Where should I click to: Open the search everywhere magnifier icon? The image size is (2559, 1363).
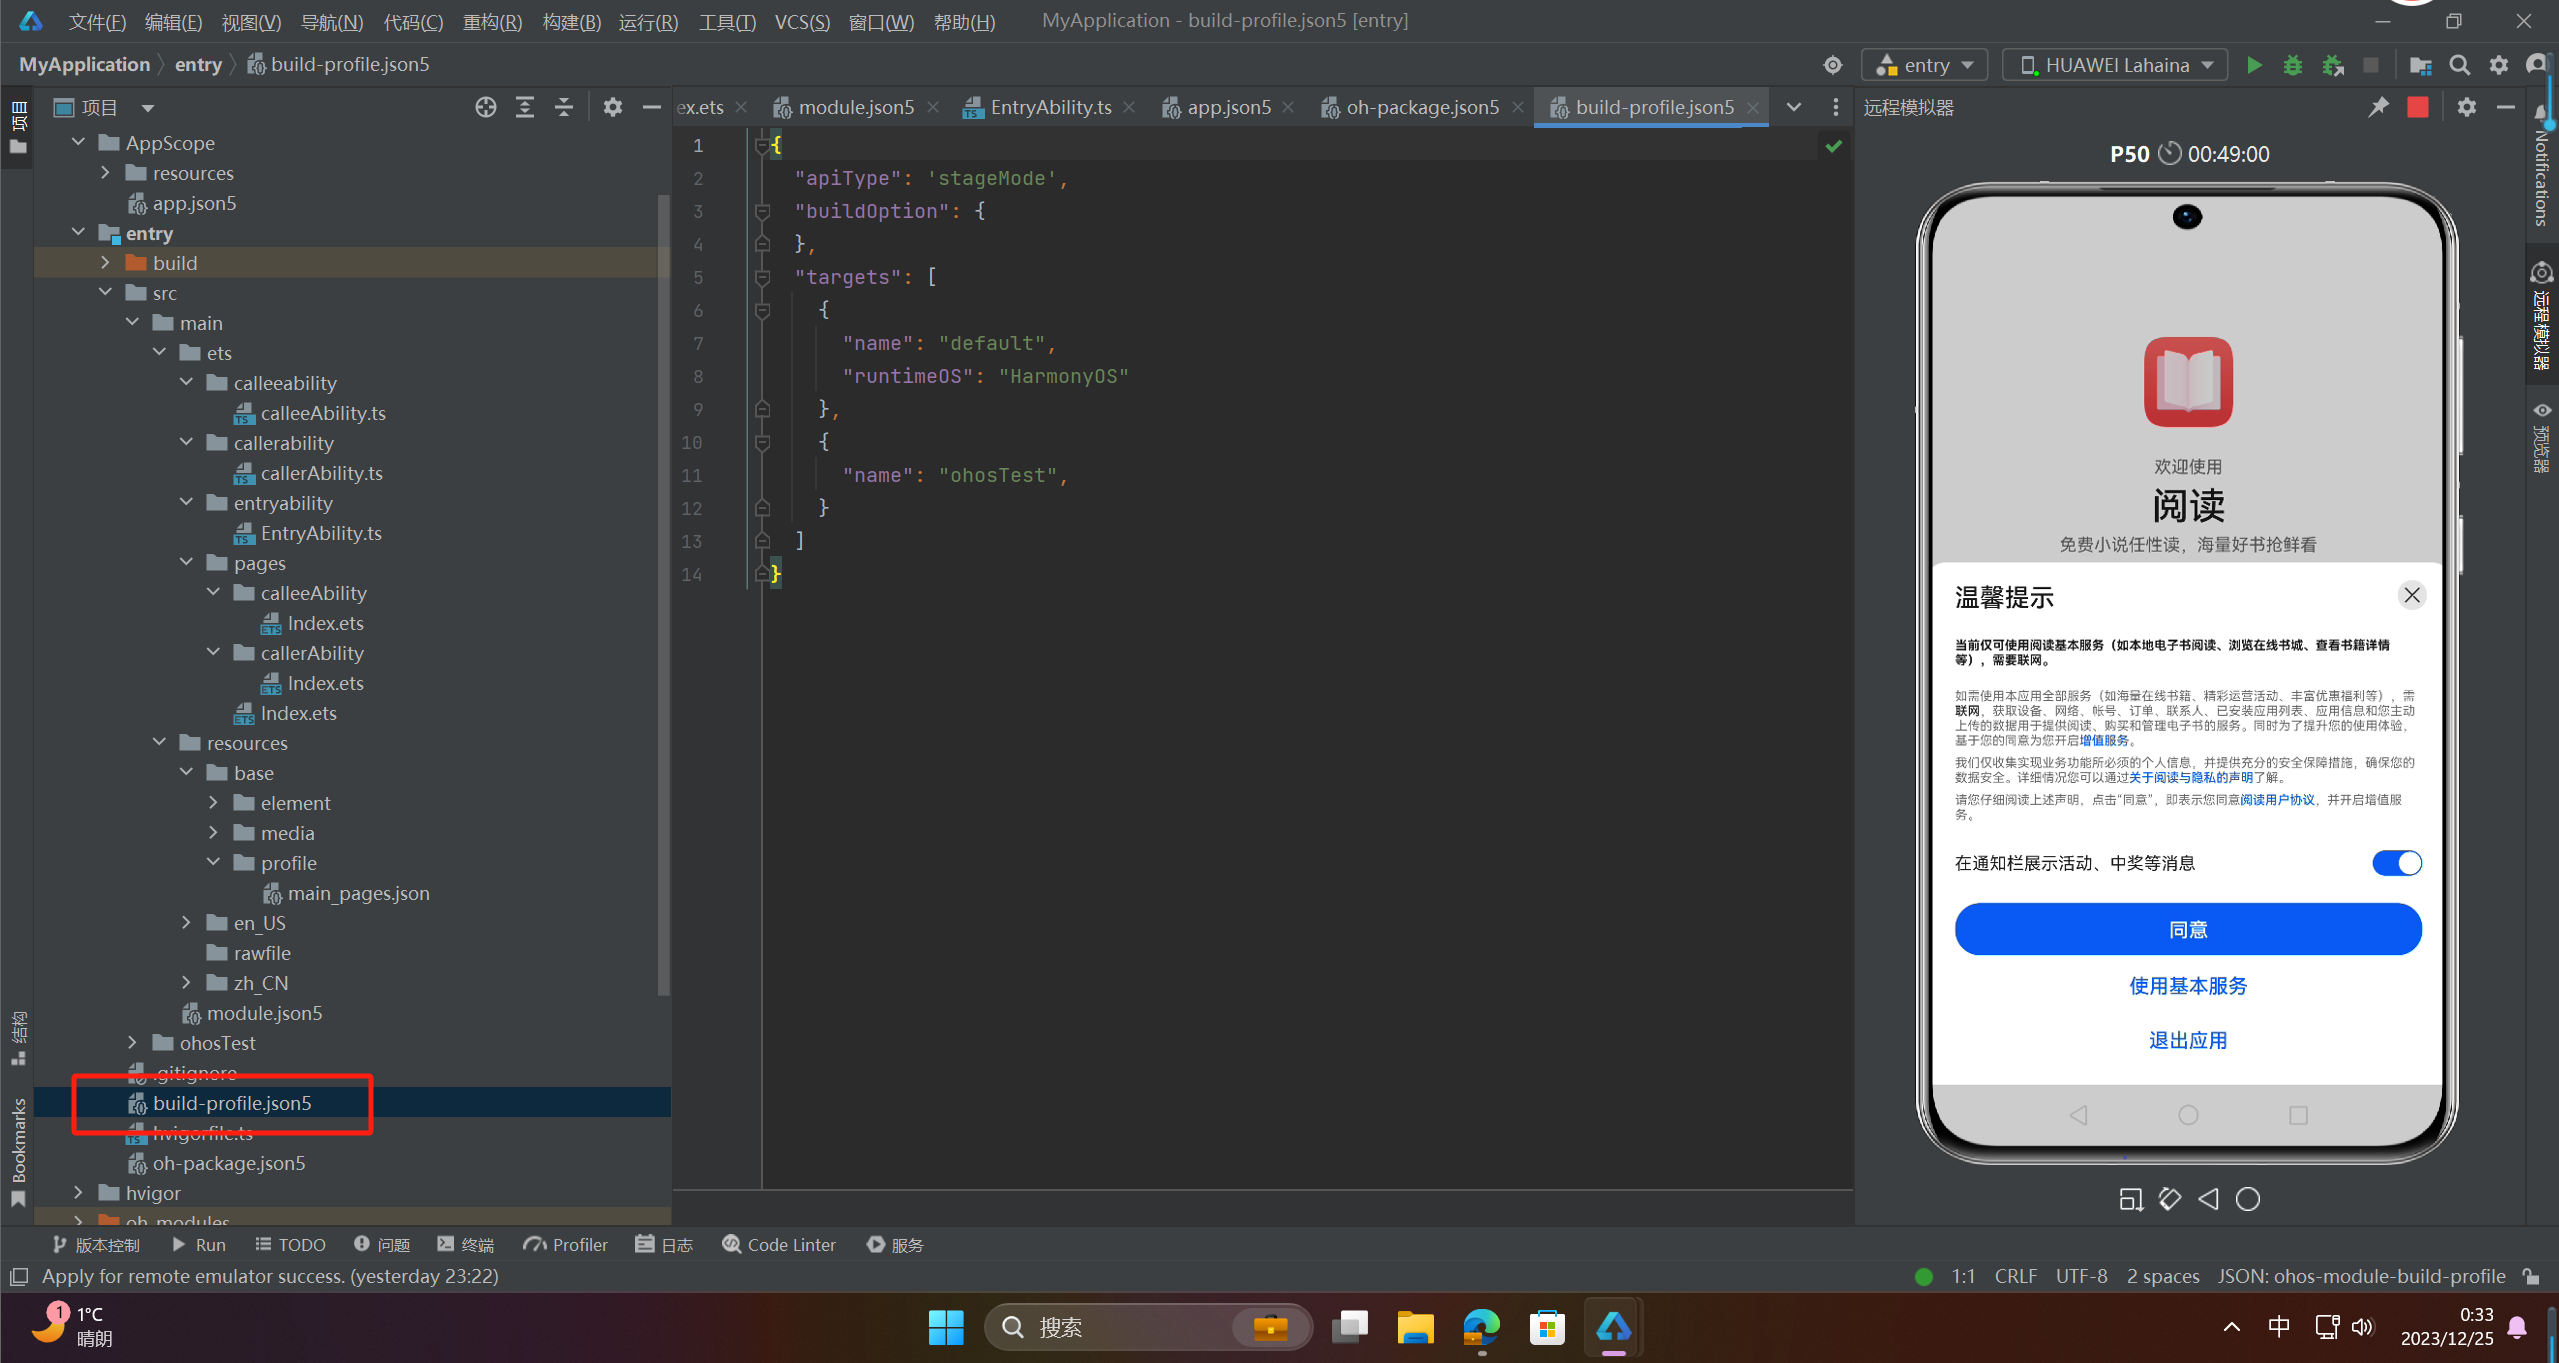(x=2459, y=65)
